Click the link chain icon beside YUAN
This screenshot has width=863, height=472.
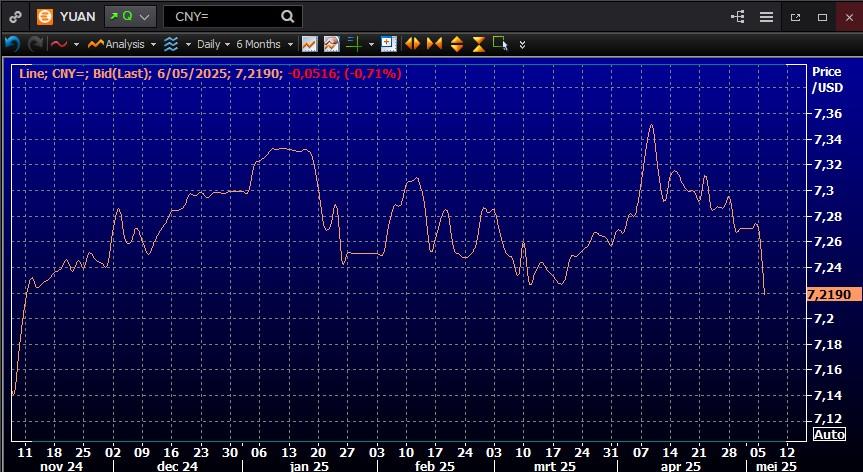15,17
